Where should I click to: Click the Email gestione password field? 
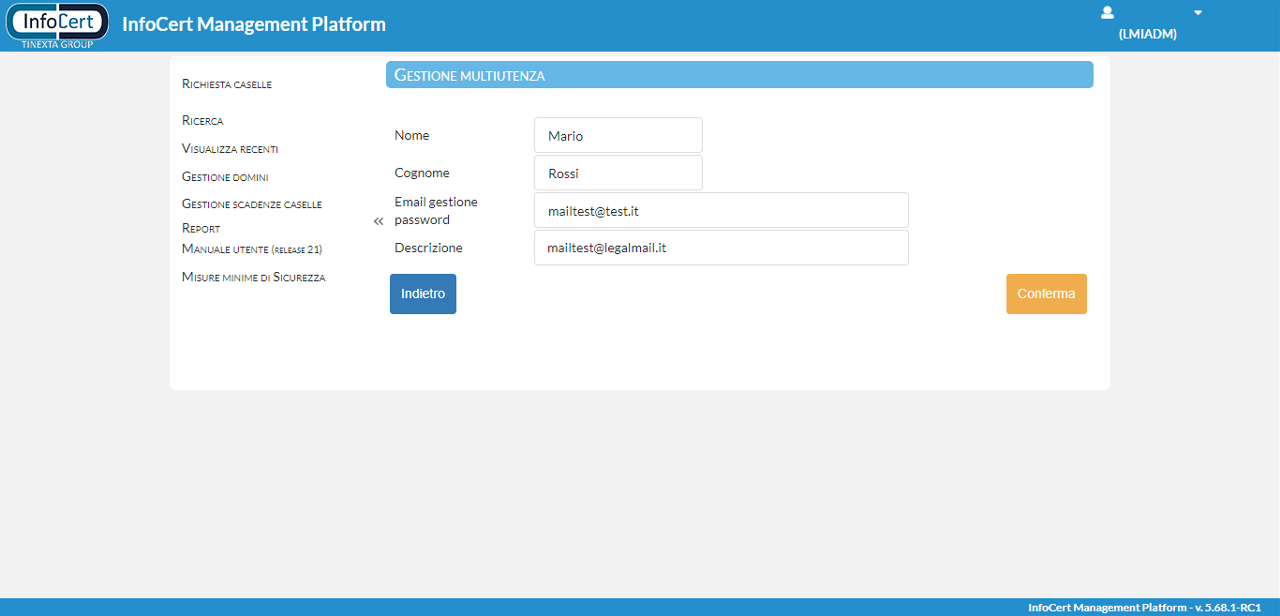[x=721, y=211]
